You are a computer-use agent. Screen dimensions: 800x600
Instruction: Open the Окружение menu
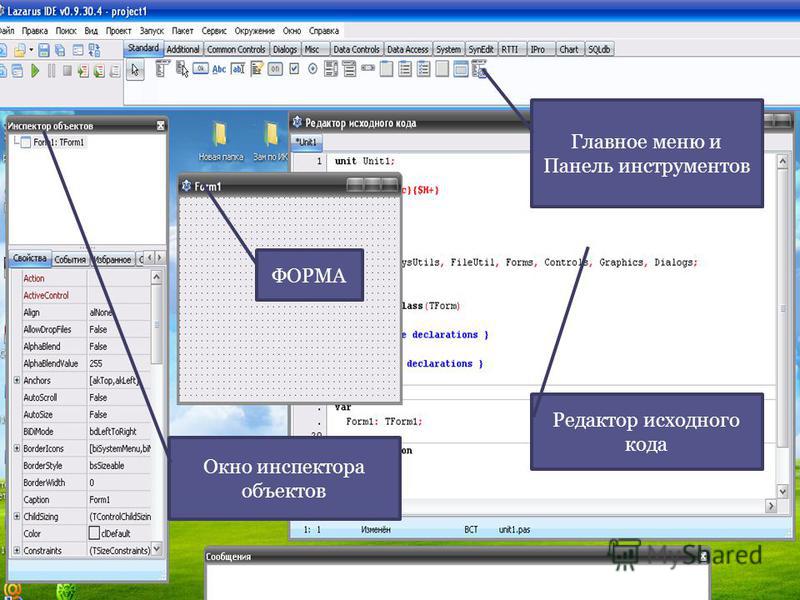pyautogui.click(x=255, y=31)
